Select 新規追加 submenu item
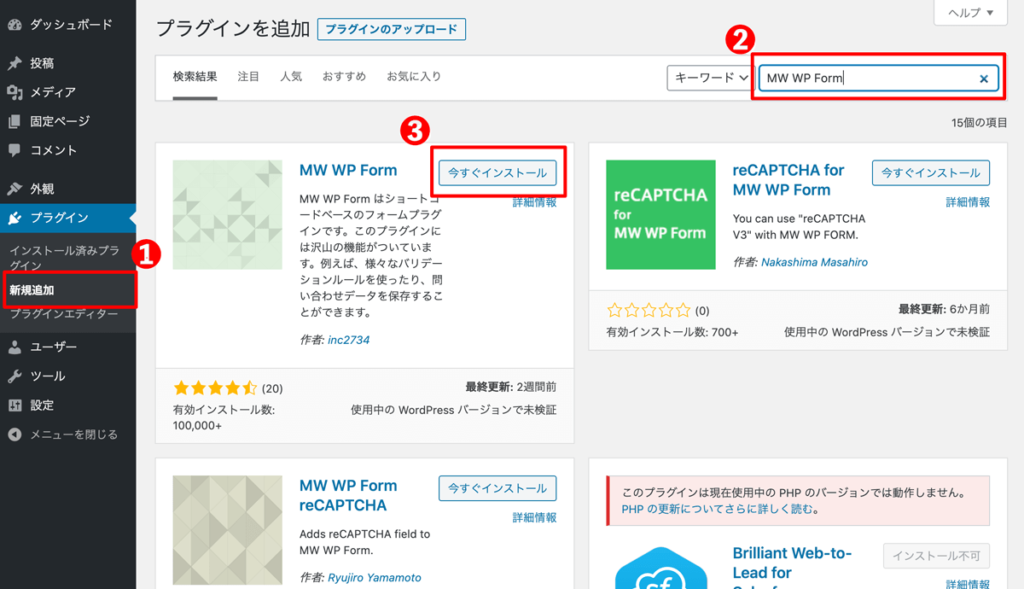Viewport: 1024px width, 589px height. point(31,291)
